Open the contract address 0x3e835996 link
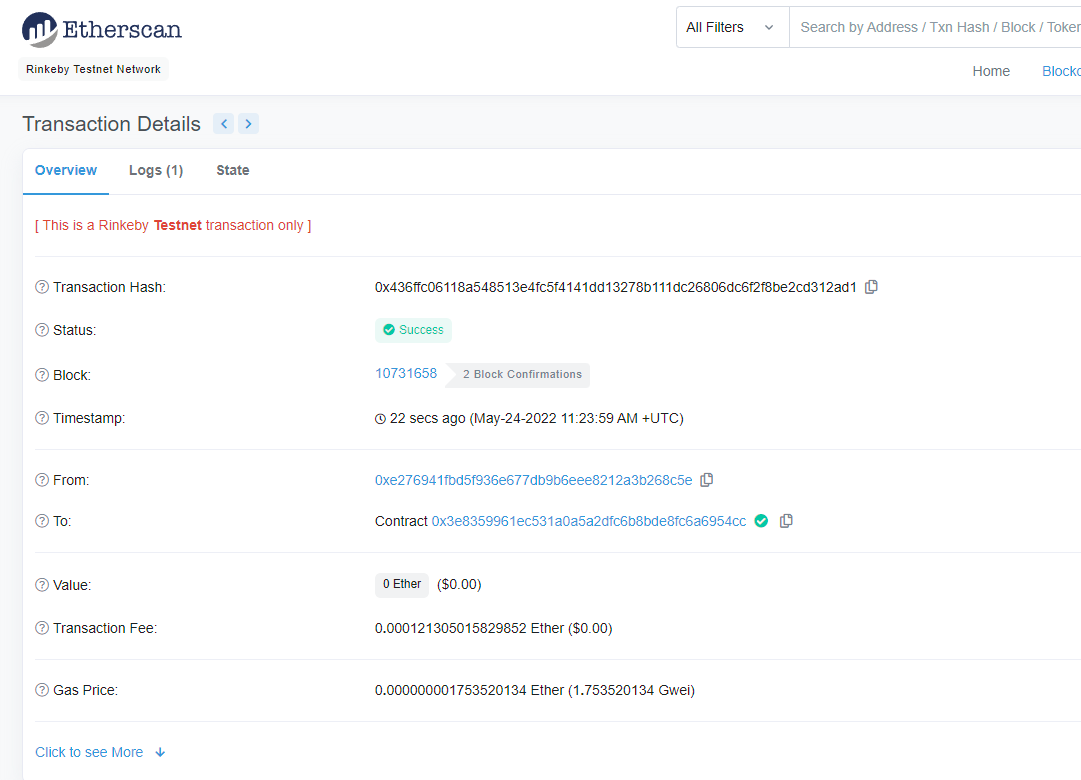The image size is (1081, 780). [589, 521]
